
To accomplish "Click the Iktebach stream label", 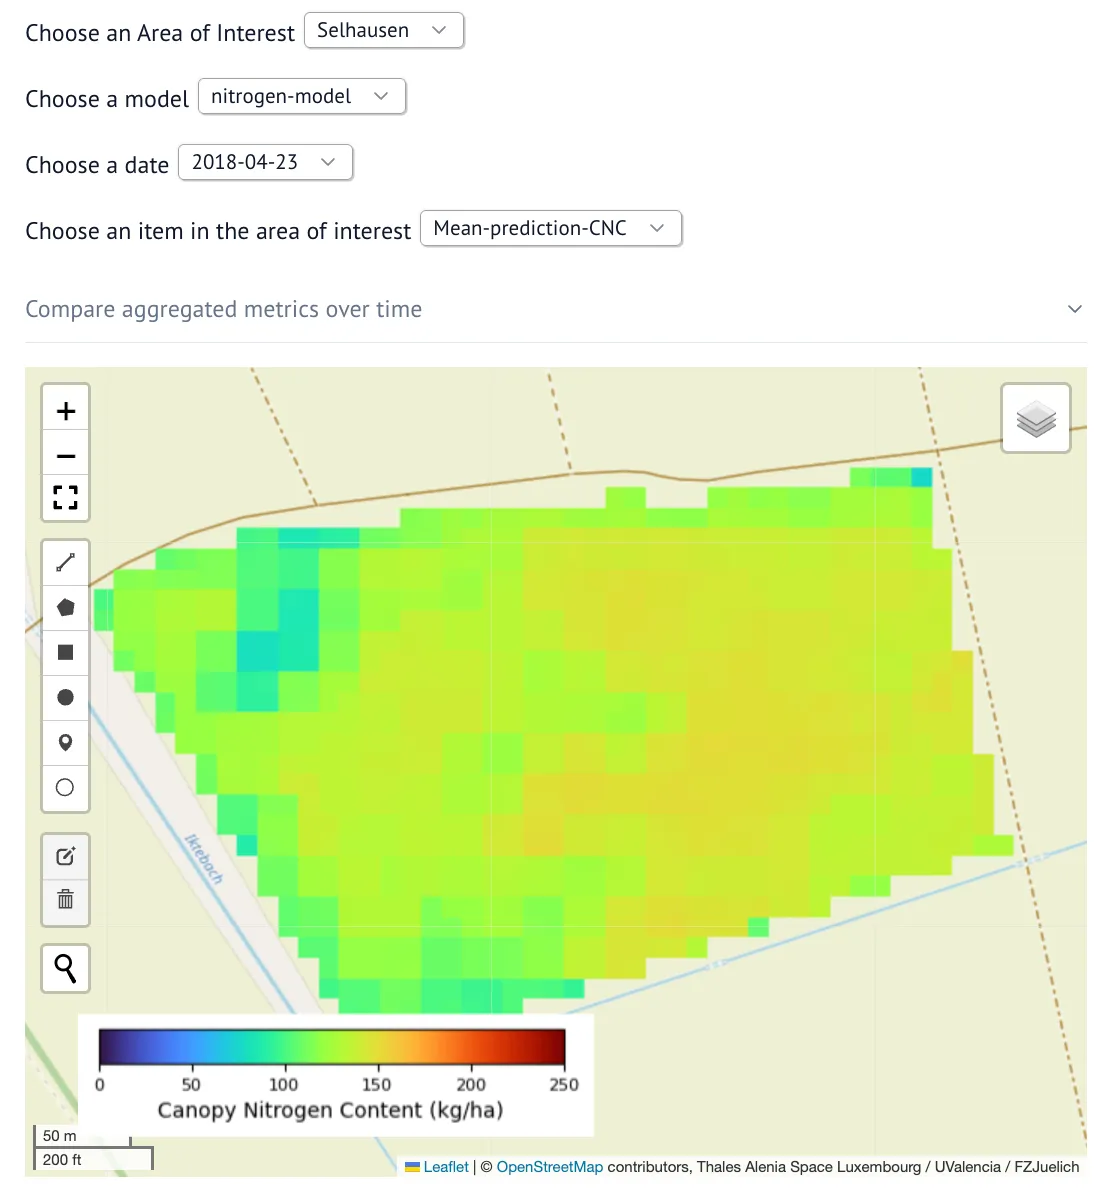I will click(204, 860).
